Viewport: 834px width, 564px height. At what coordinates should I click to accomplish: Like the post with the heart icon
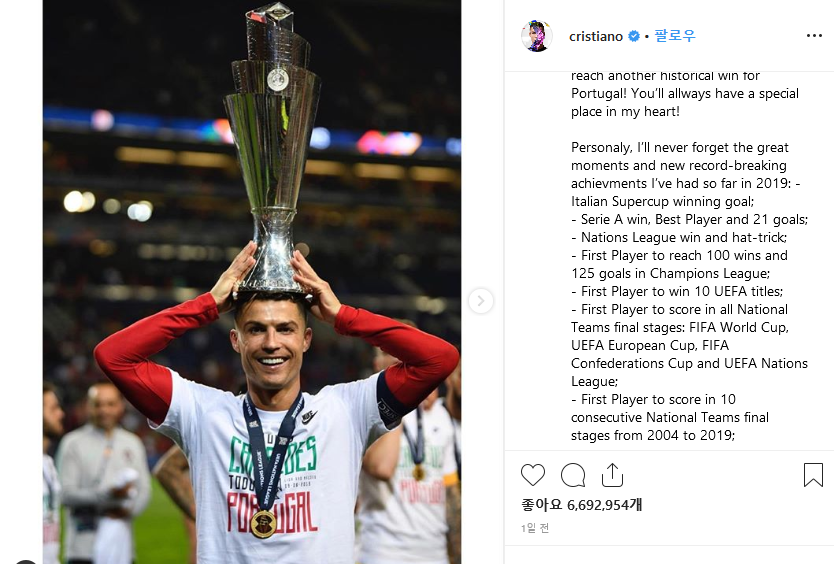pos(532,475)
